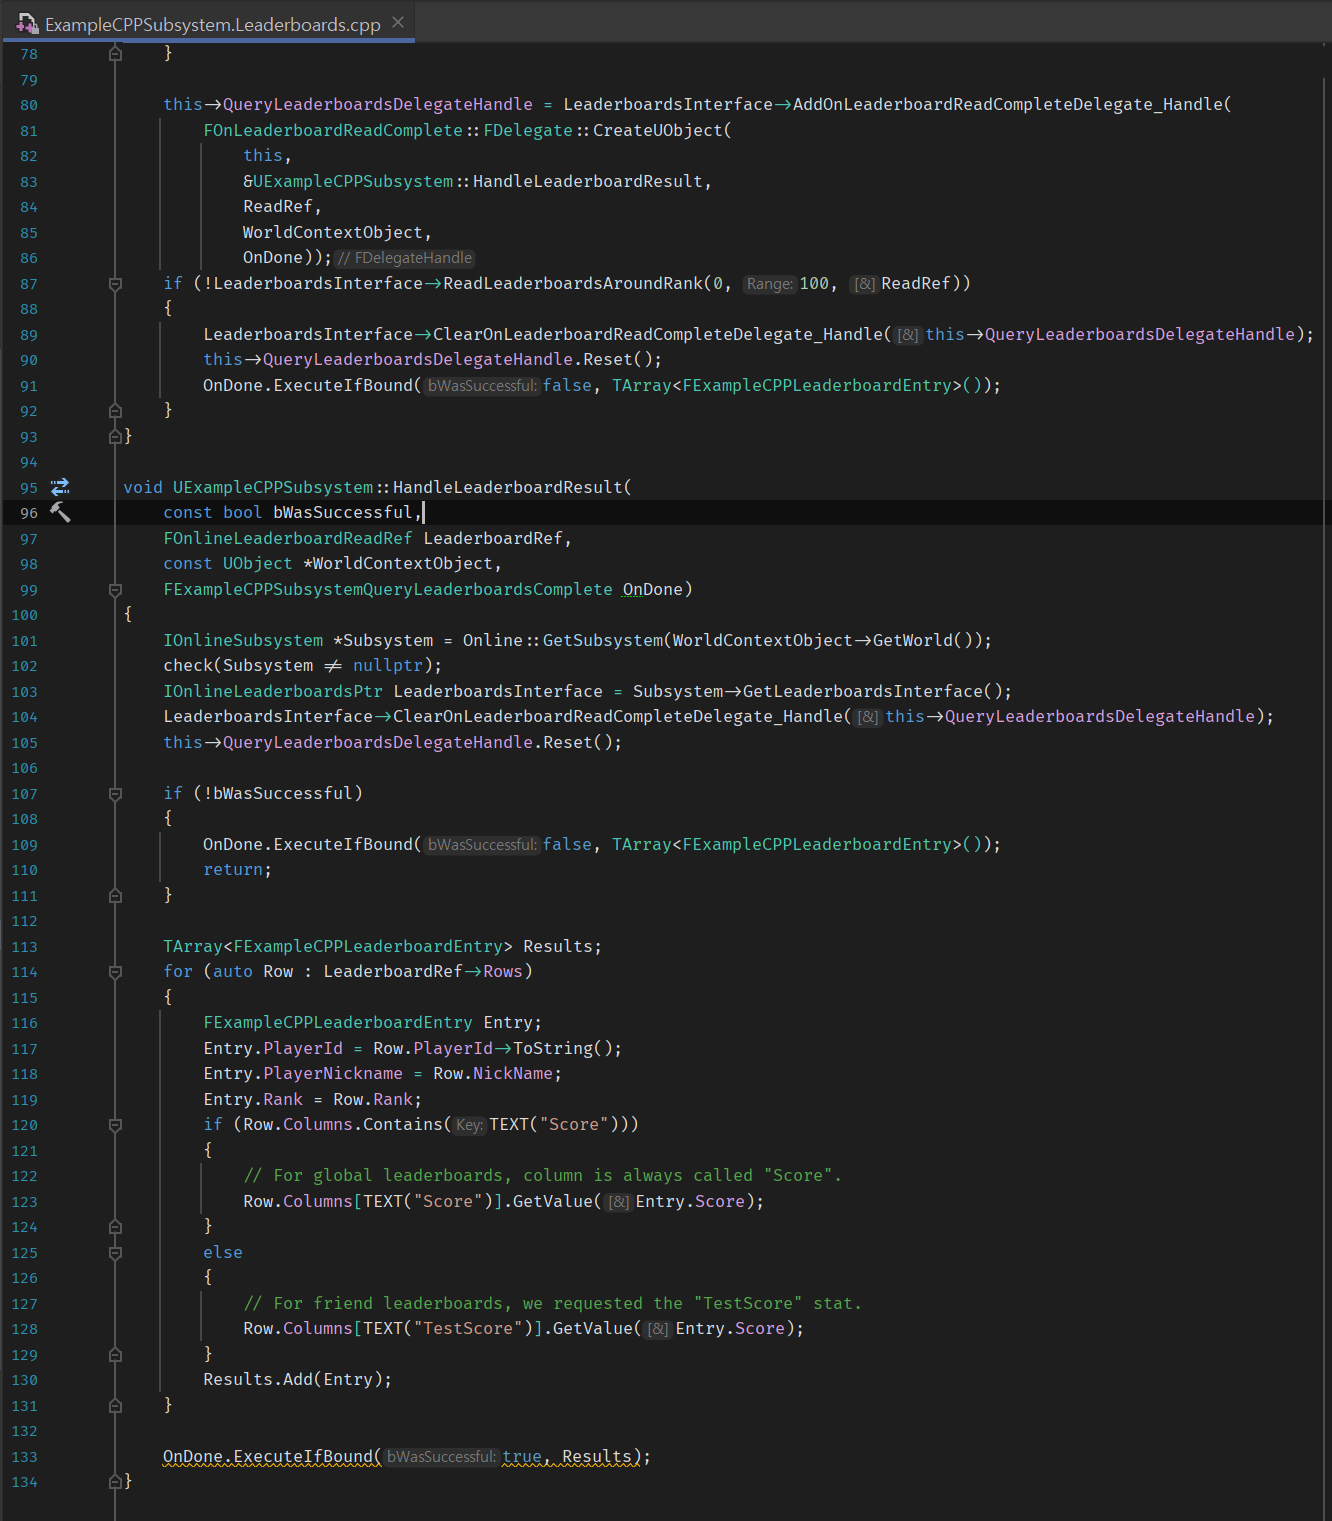Click GetSubsystem call on line 101
The image size is (1332, 1521).
tap(602, 640)
